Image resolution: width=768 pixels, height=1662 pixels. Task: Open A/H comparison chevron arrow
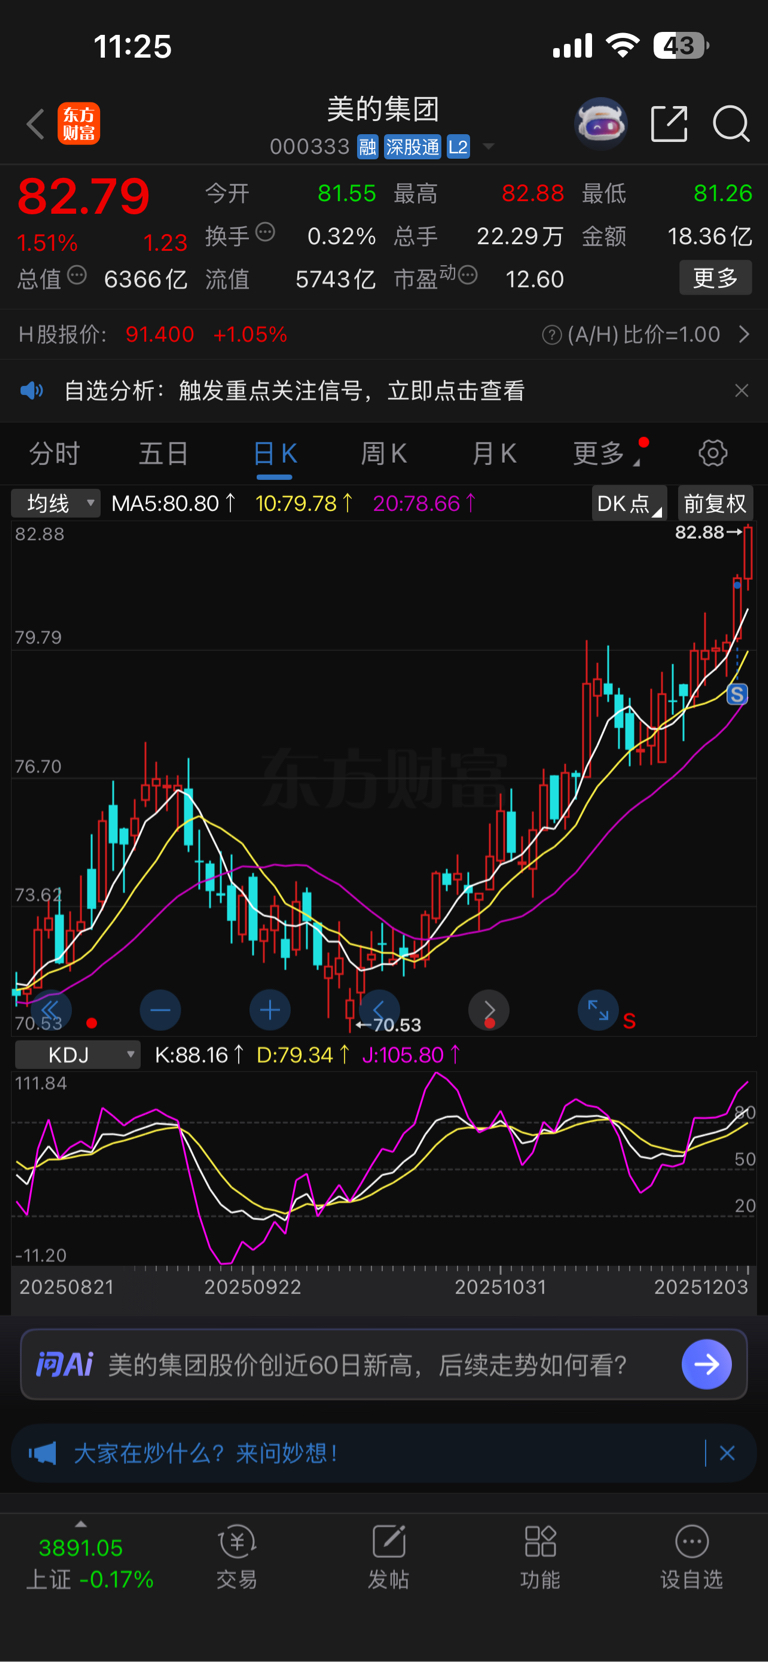[744, 334]
